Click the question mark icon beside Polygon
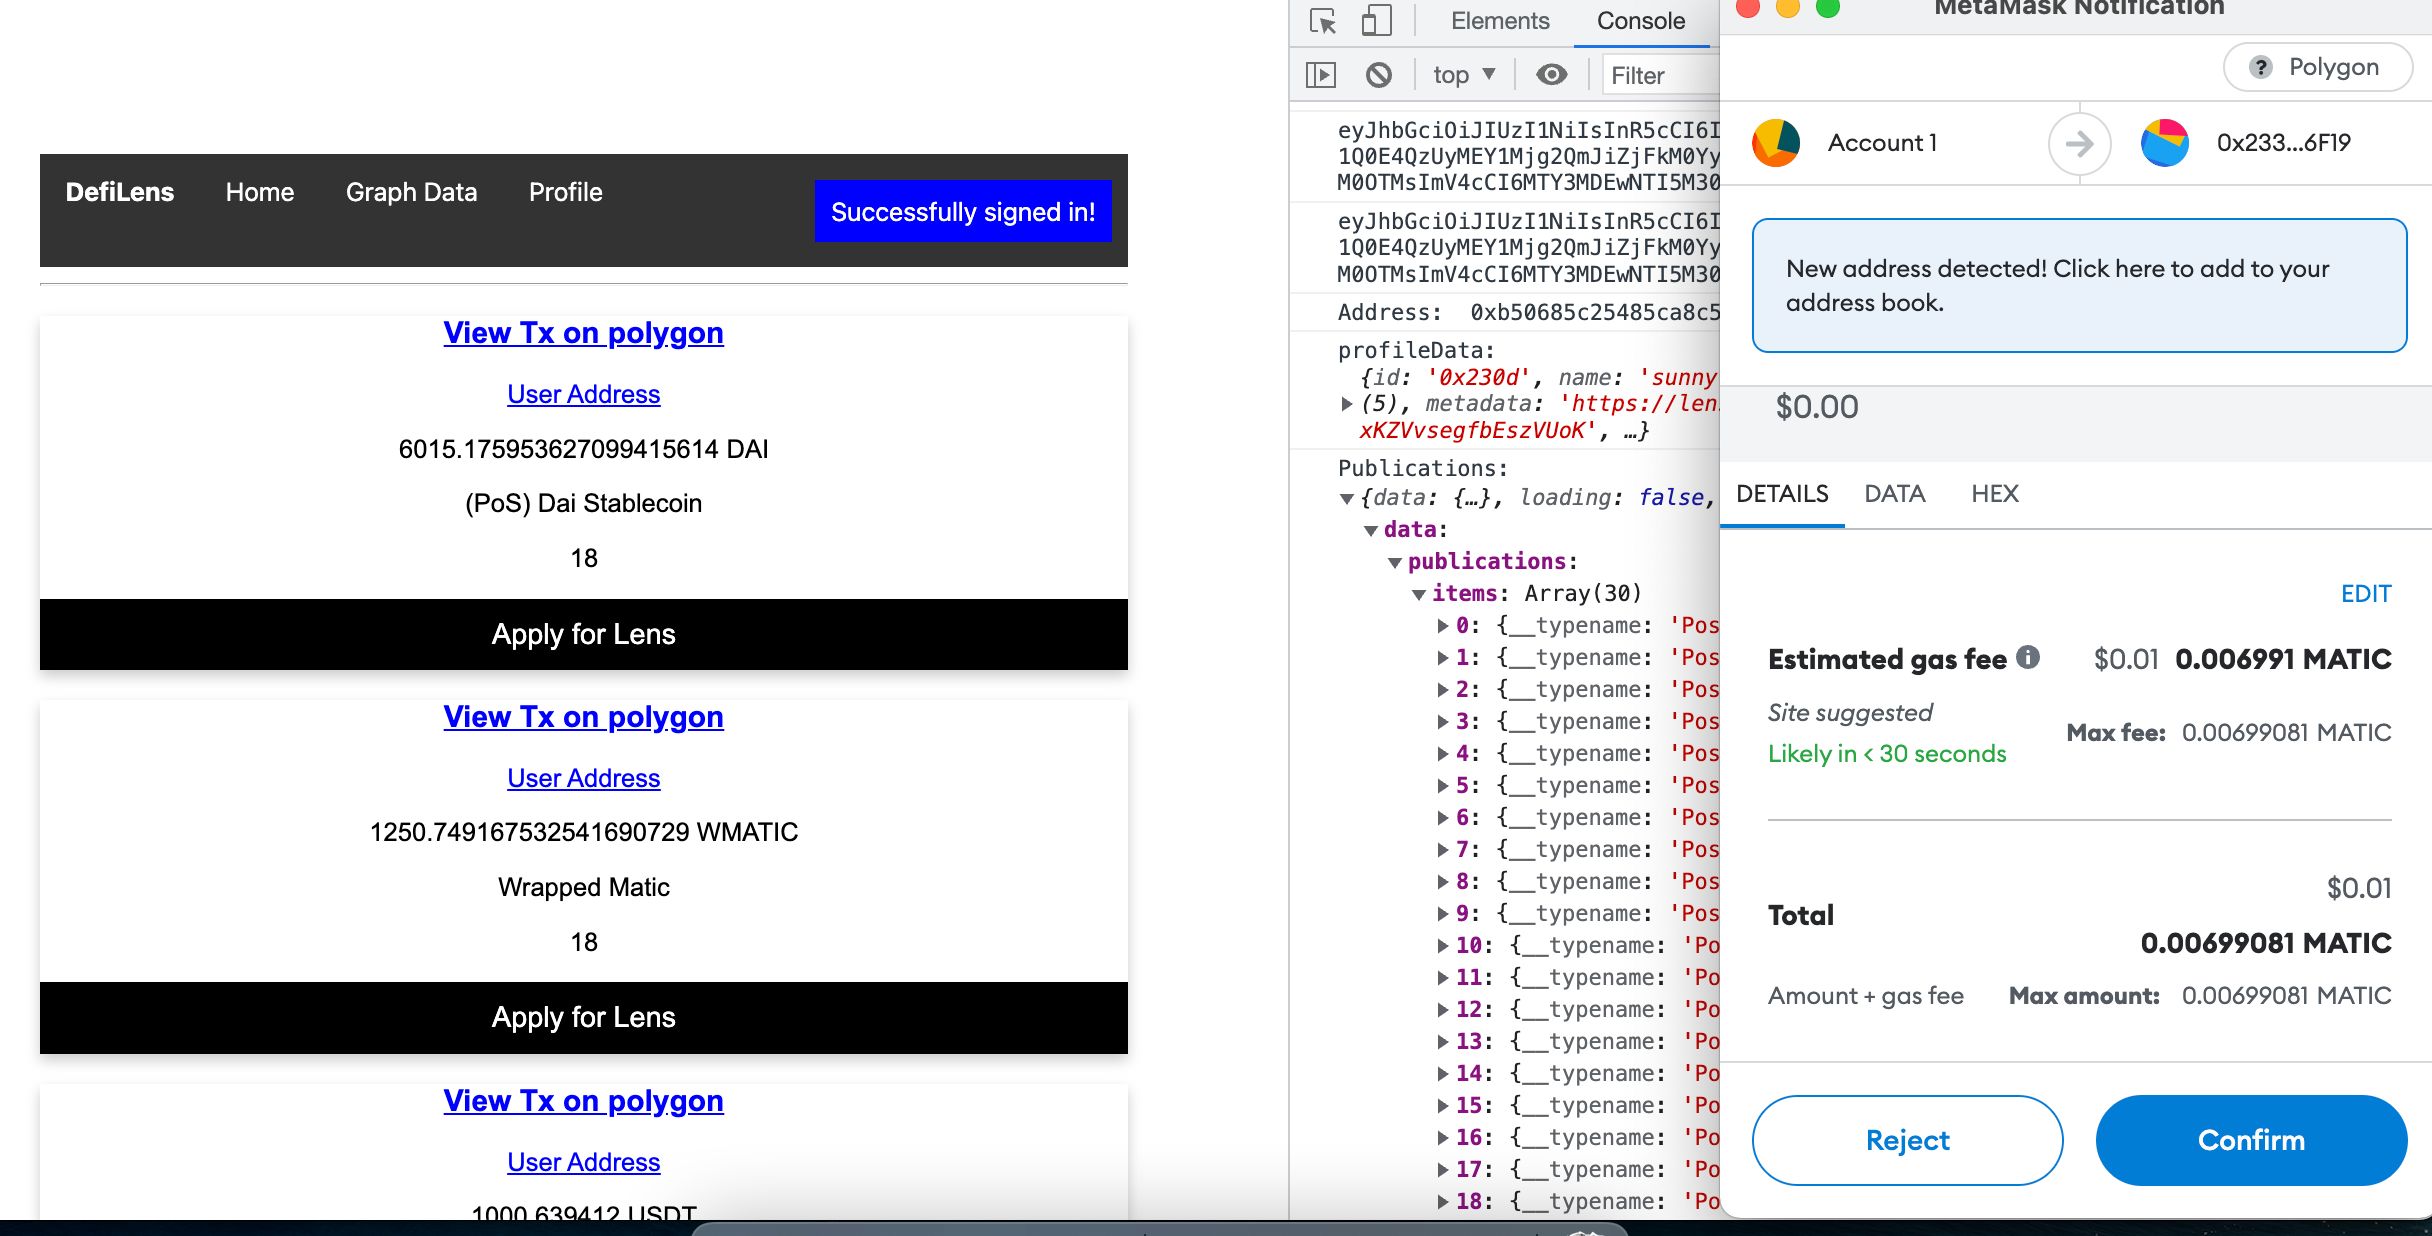Viewport: 2432px width, 1236px height. click(2260, 67)
